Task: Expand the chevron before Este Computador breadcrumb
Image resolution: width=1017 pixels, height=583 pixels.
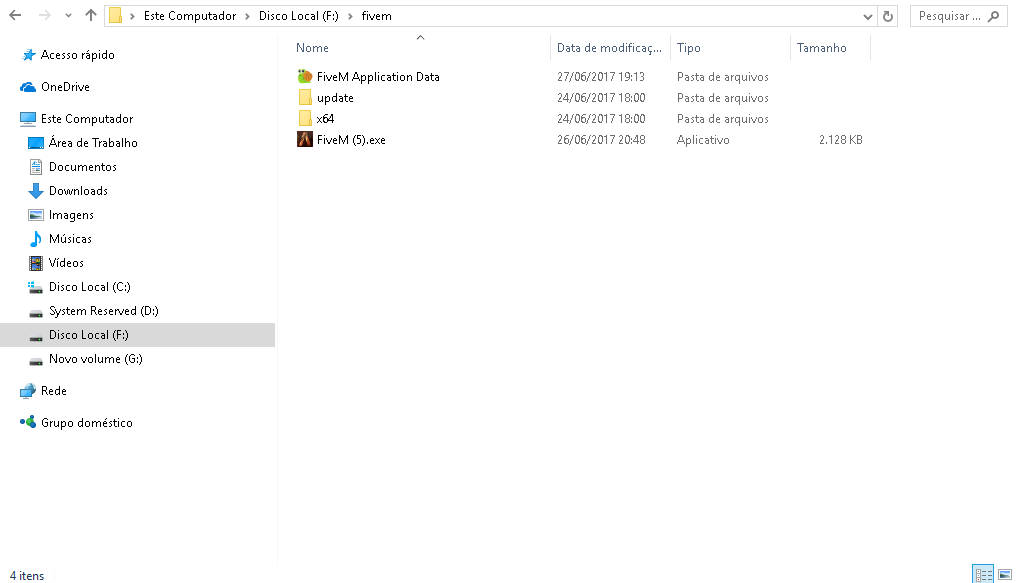Action: [x=132, y=16]
